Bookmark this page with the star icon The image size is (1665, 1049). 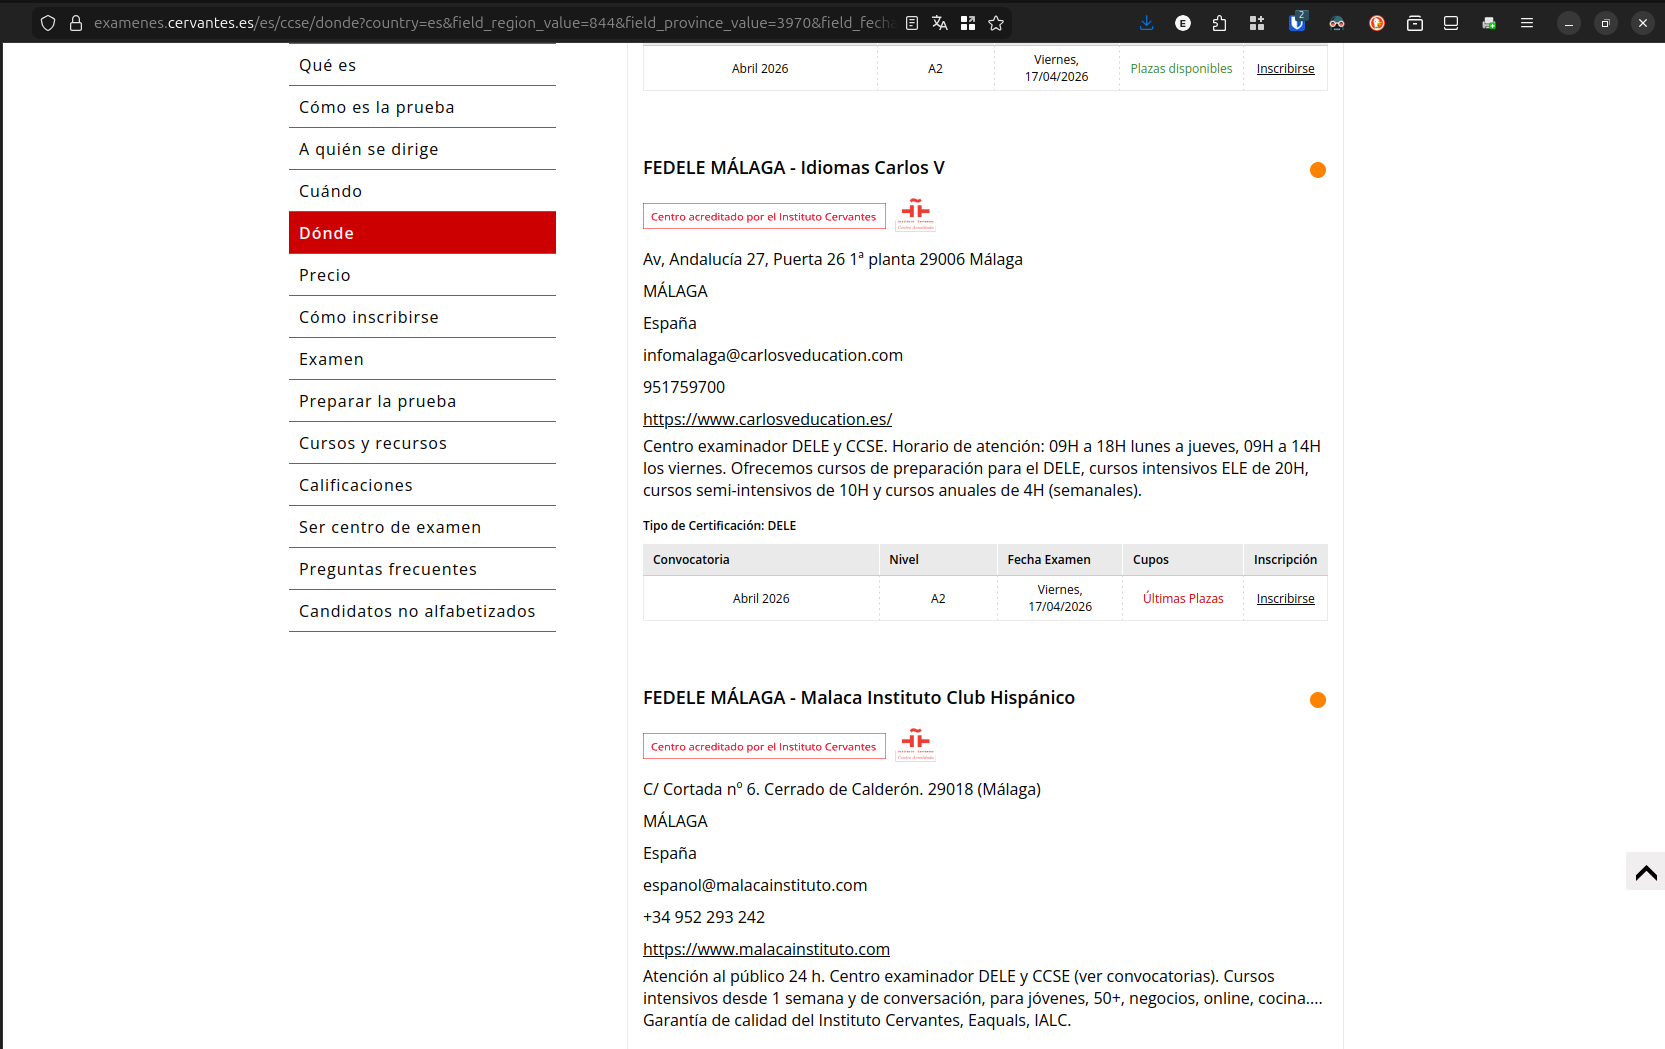tap(996, 23)
